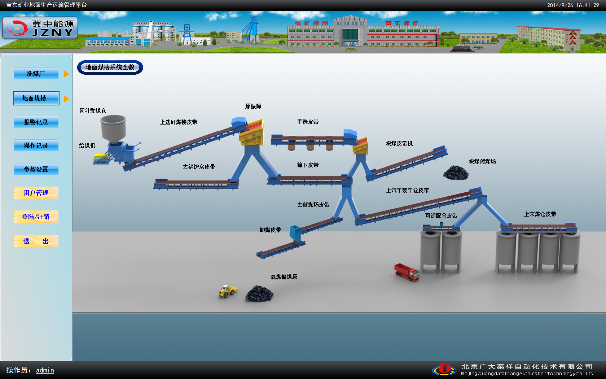606x379 pixels.
Task: Click the admin operator link
Action: tap(45, 370)
